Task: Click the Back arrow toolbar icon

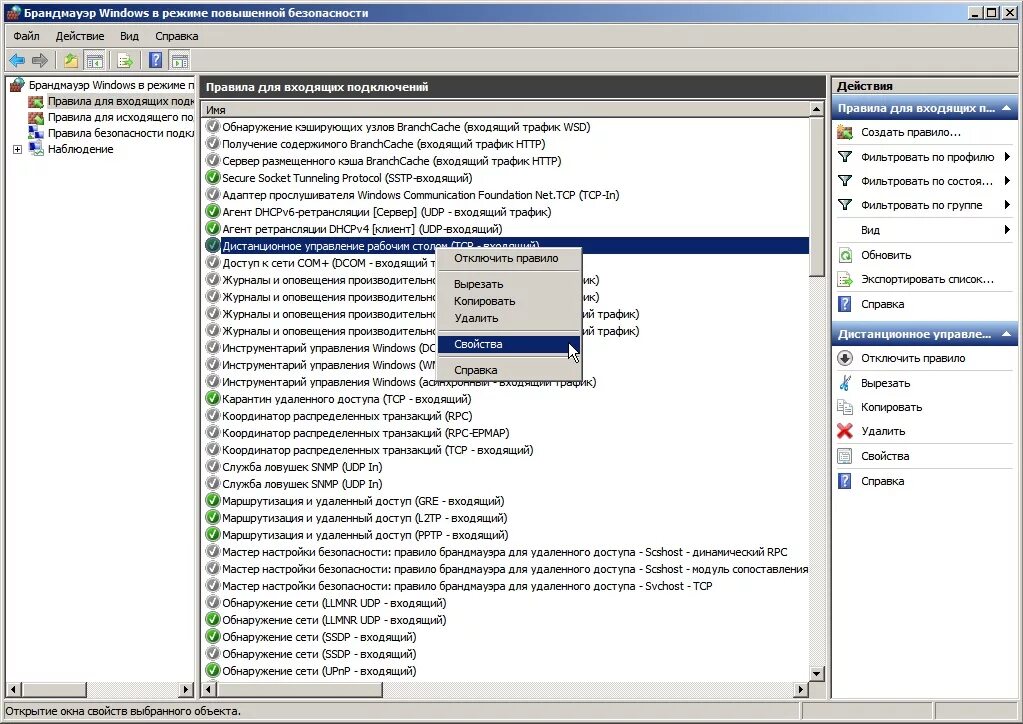Action: pyautogui.click(x=17, y=61)
